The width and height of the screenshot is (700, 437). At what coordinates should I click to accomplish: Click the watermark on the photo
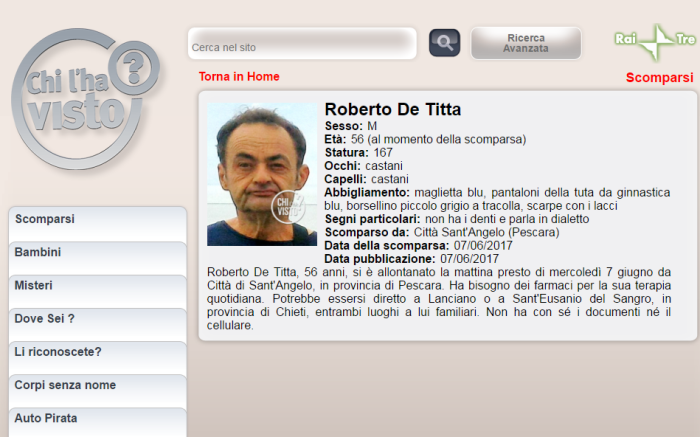tap(288, 207)
